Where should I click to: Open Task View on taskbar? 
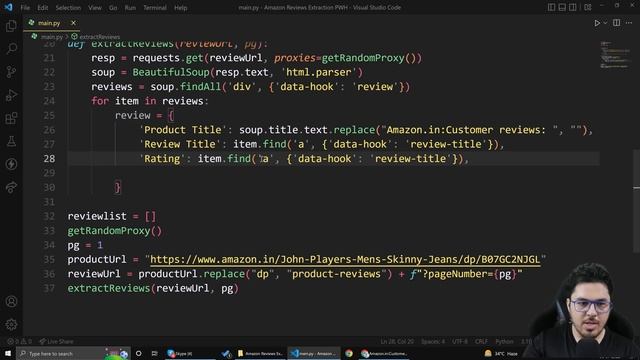click(154, 353)
